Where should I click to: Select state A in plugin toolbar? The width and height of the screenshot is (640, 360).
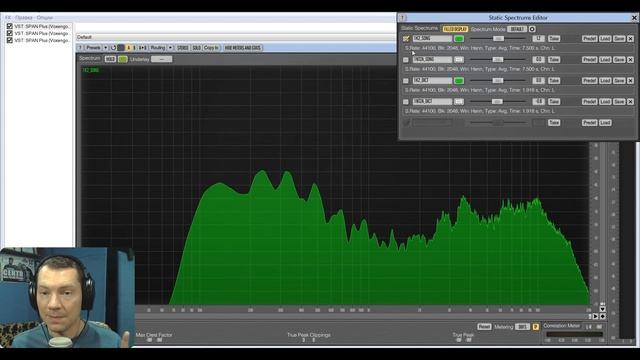coord(128,48)
